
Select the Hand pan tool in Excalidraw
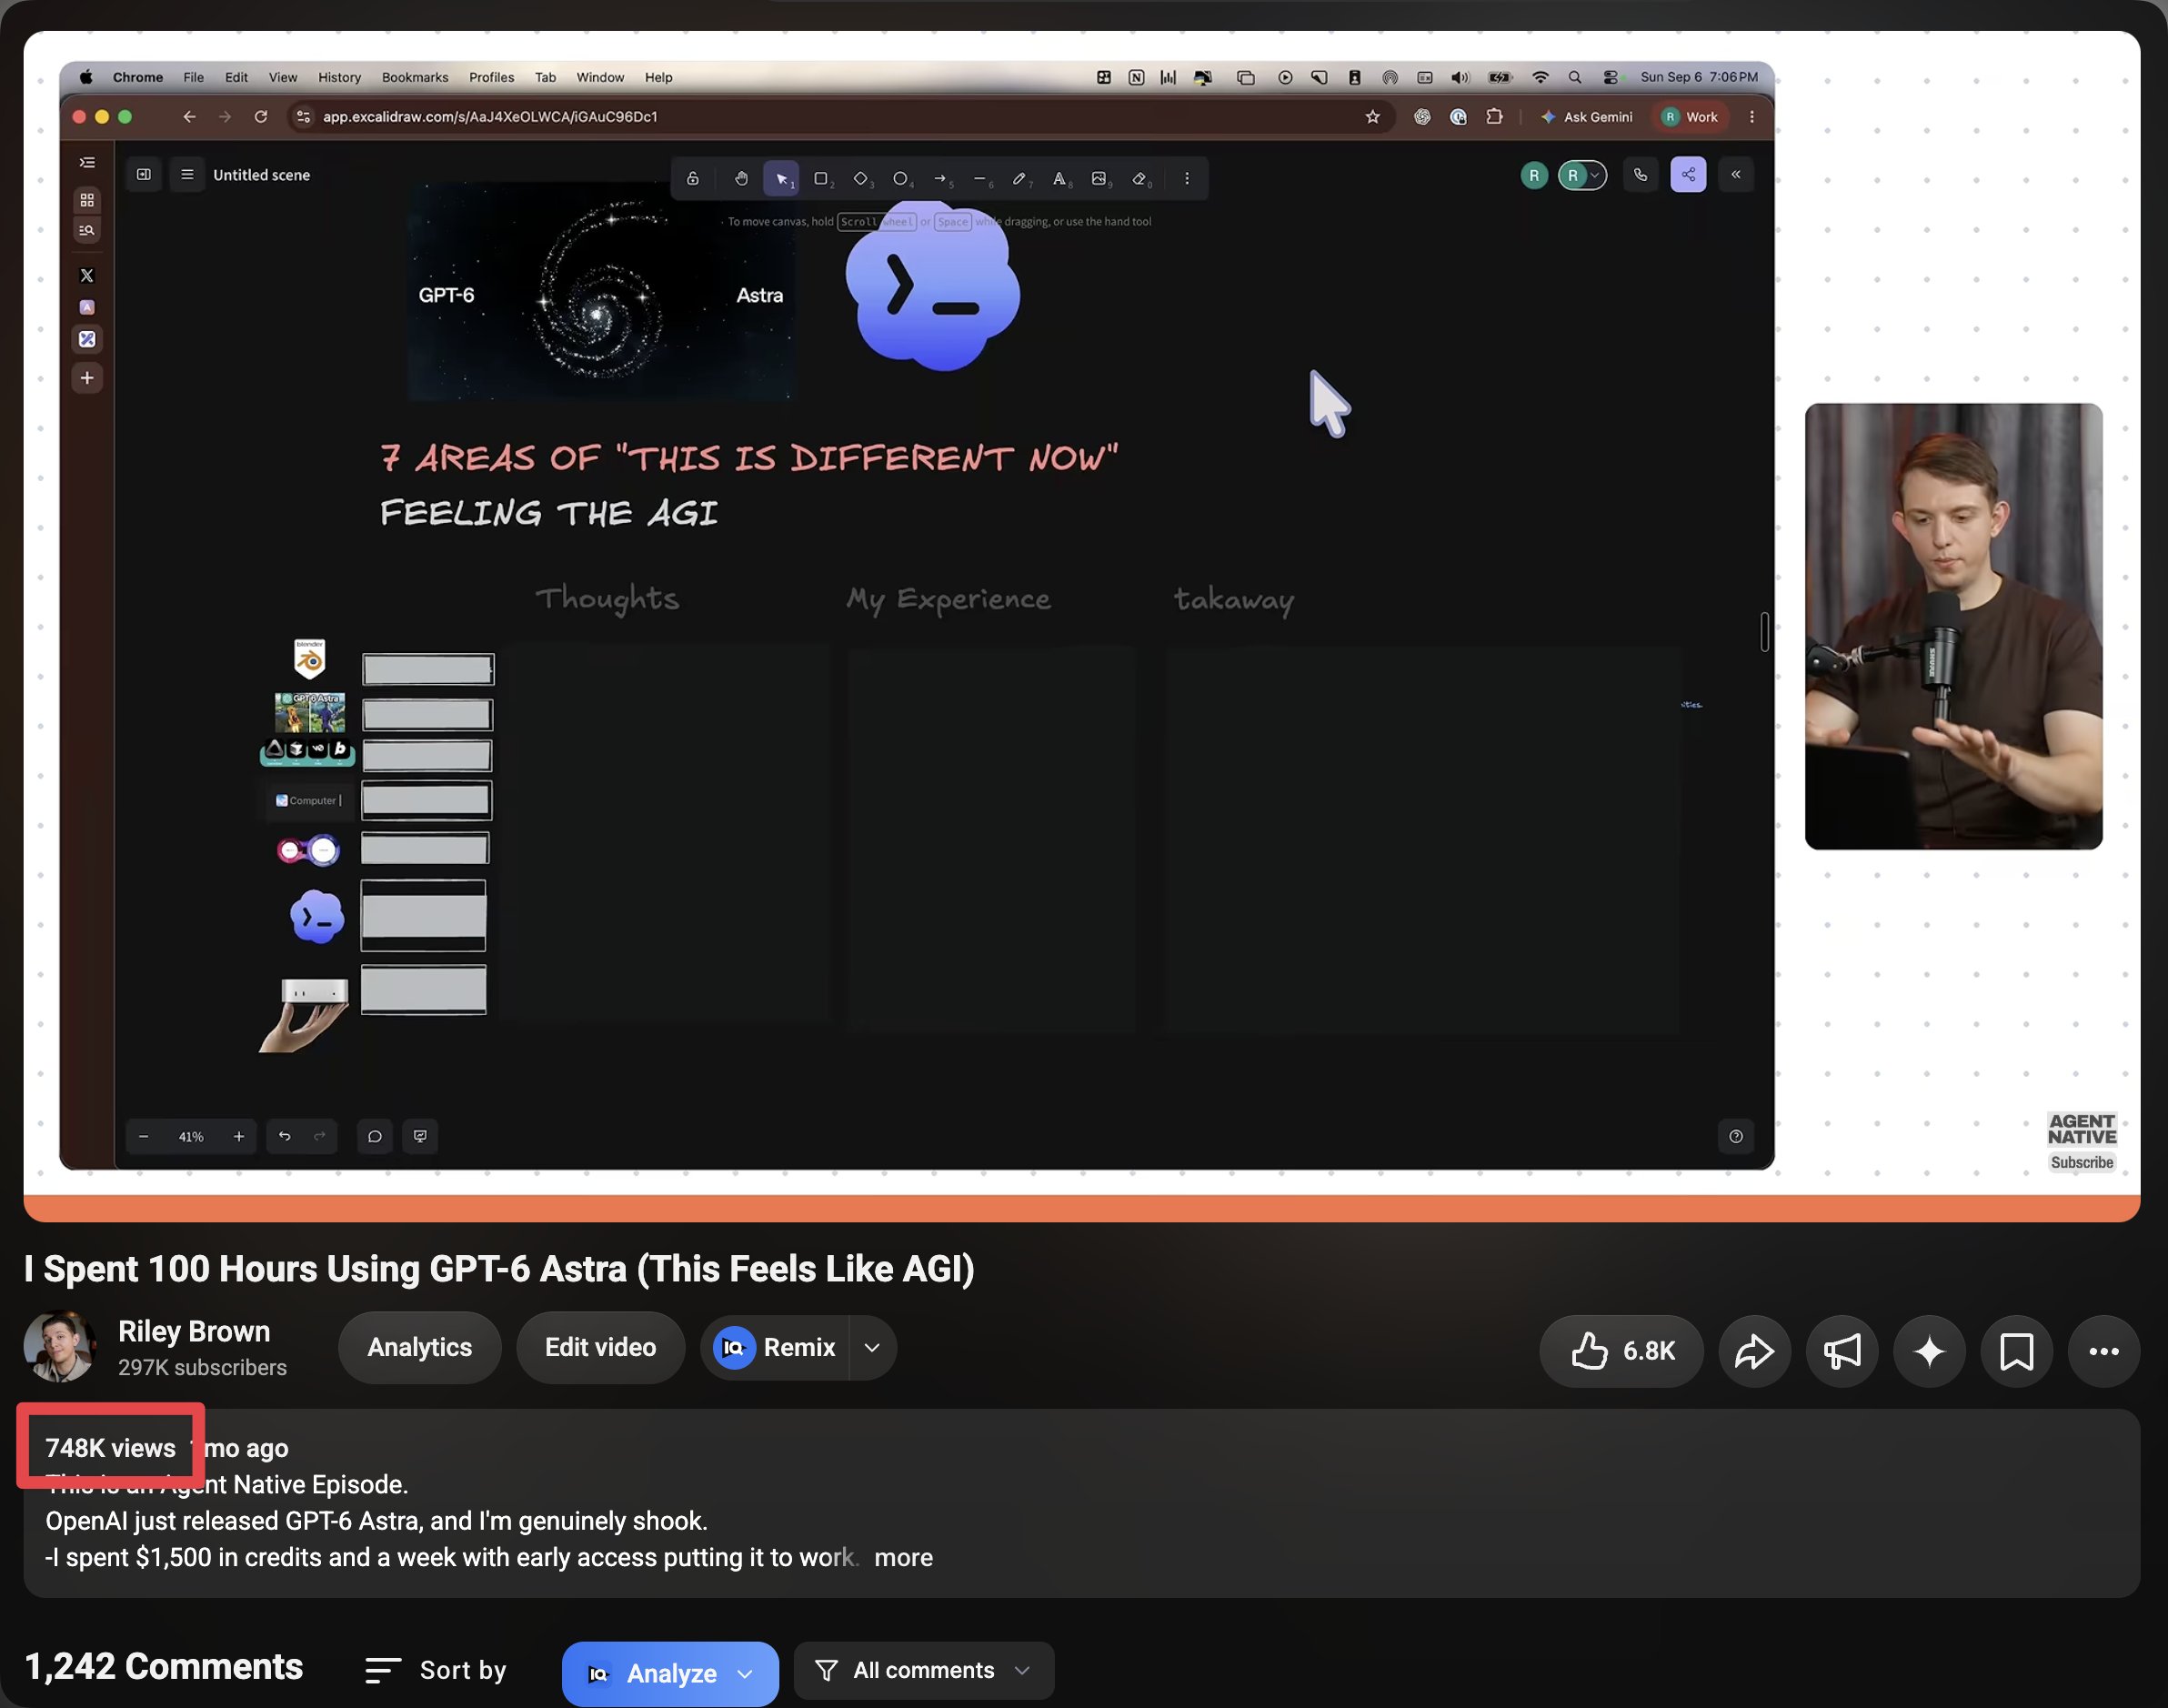[741, 178]
